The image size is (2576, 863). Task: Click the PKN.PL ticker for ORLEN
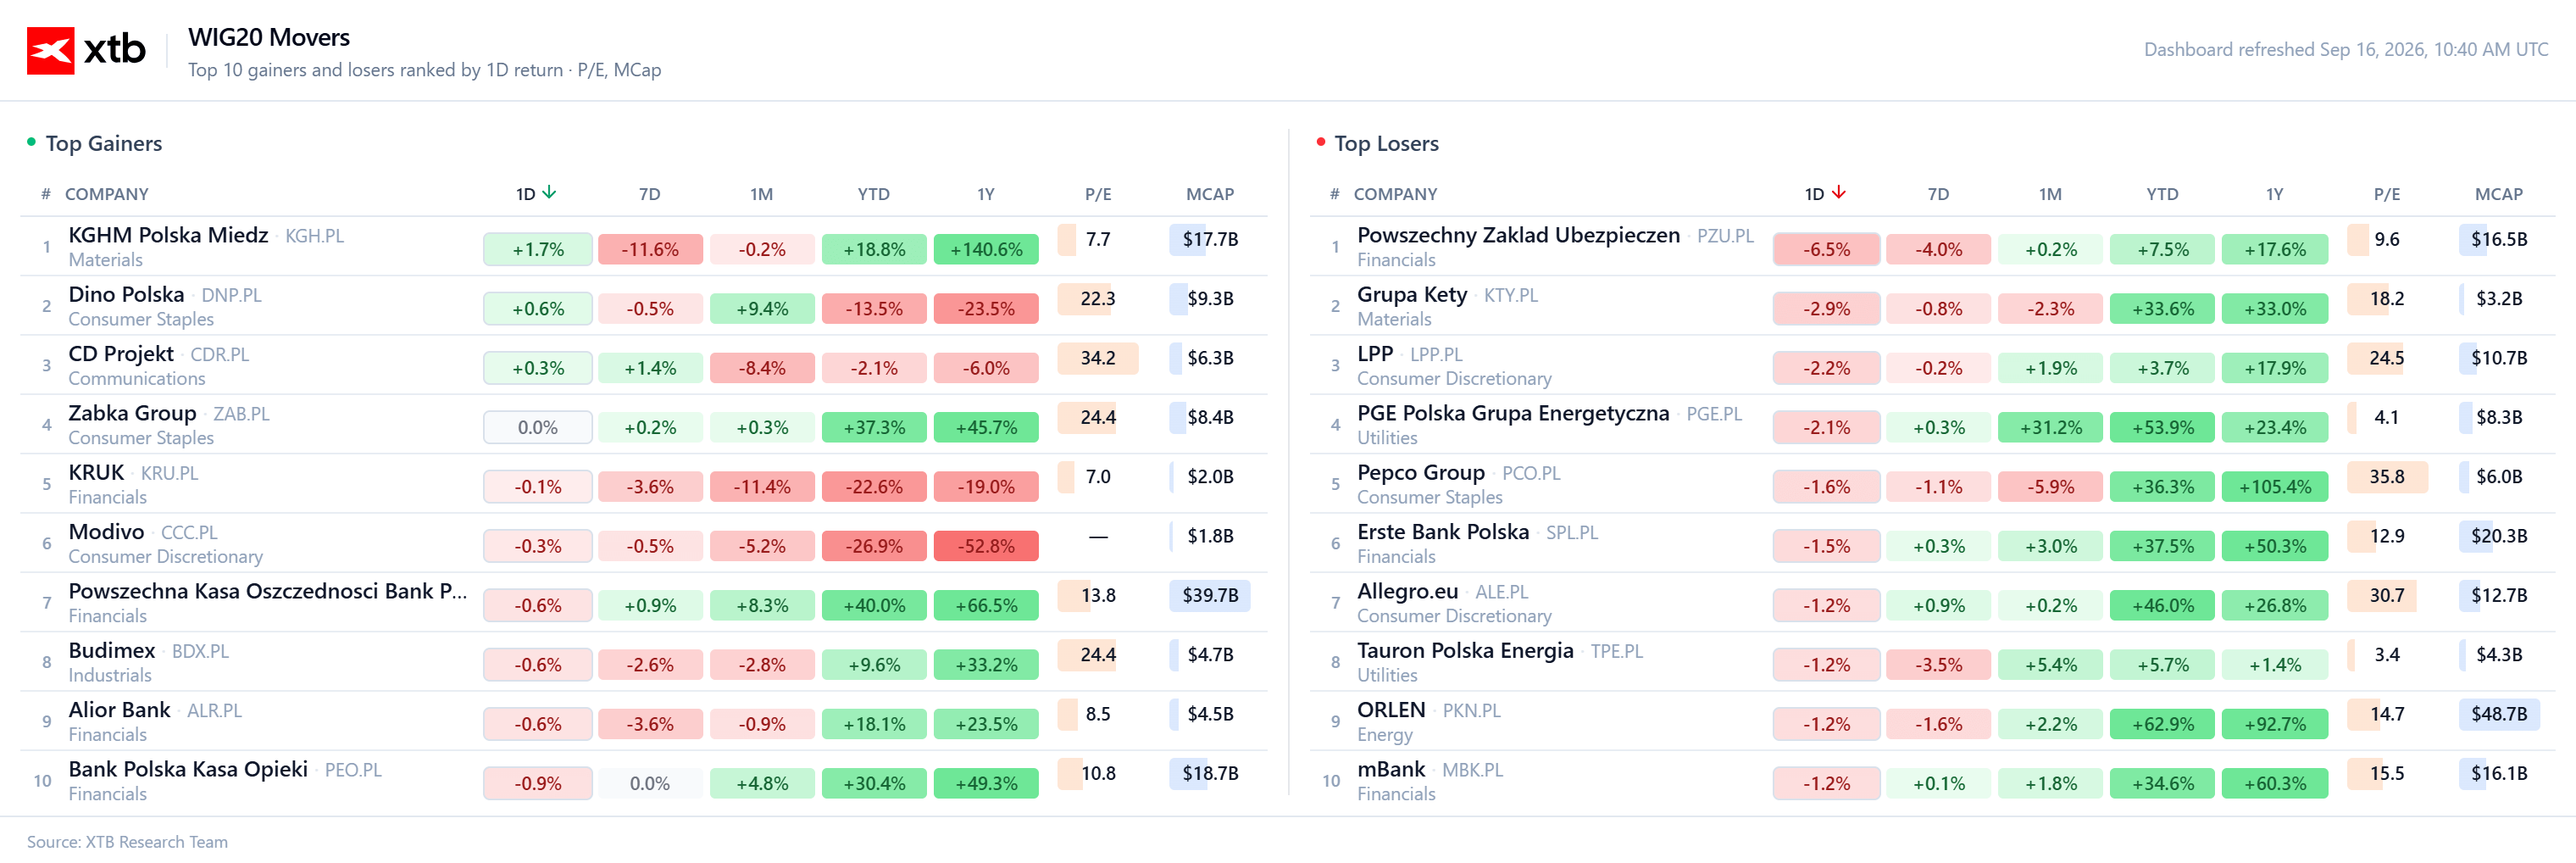1471,711
